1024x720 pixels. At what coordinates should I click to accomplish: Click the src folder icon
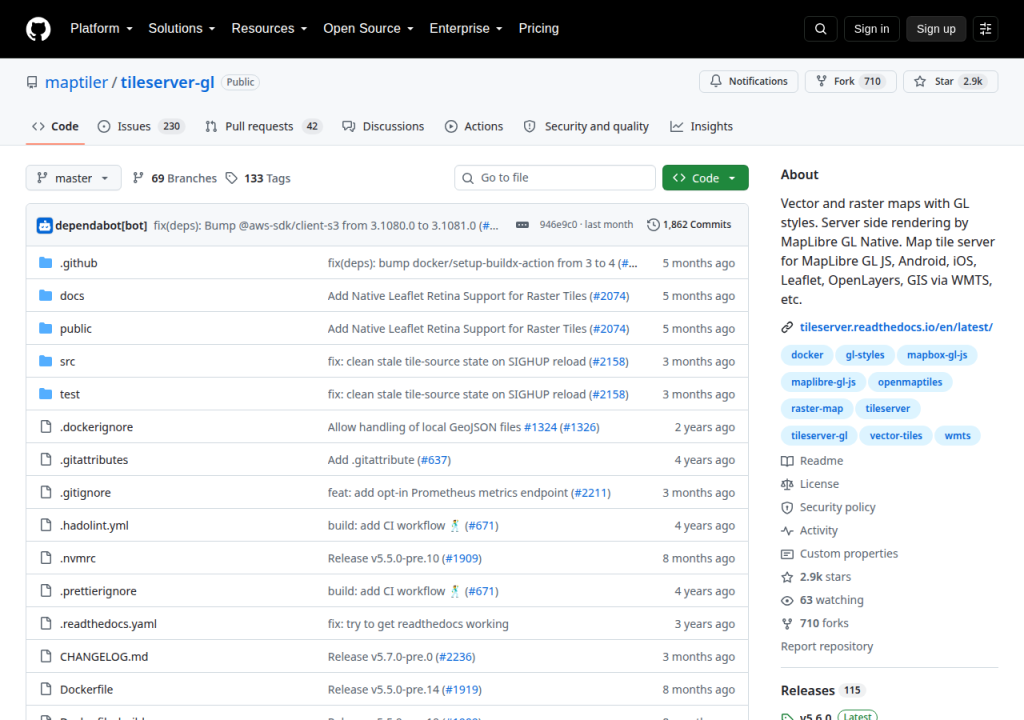coord(46,361)
